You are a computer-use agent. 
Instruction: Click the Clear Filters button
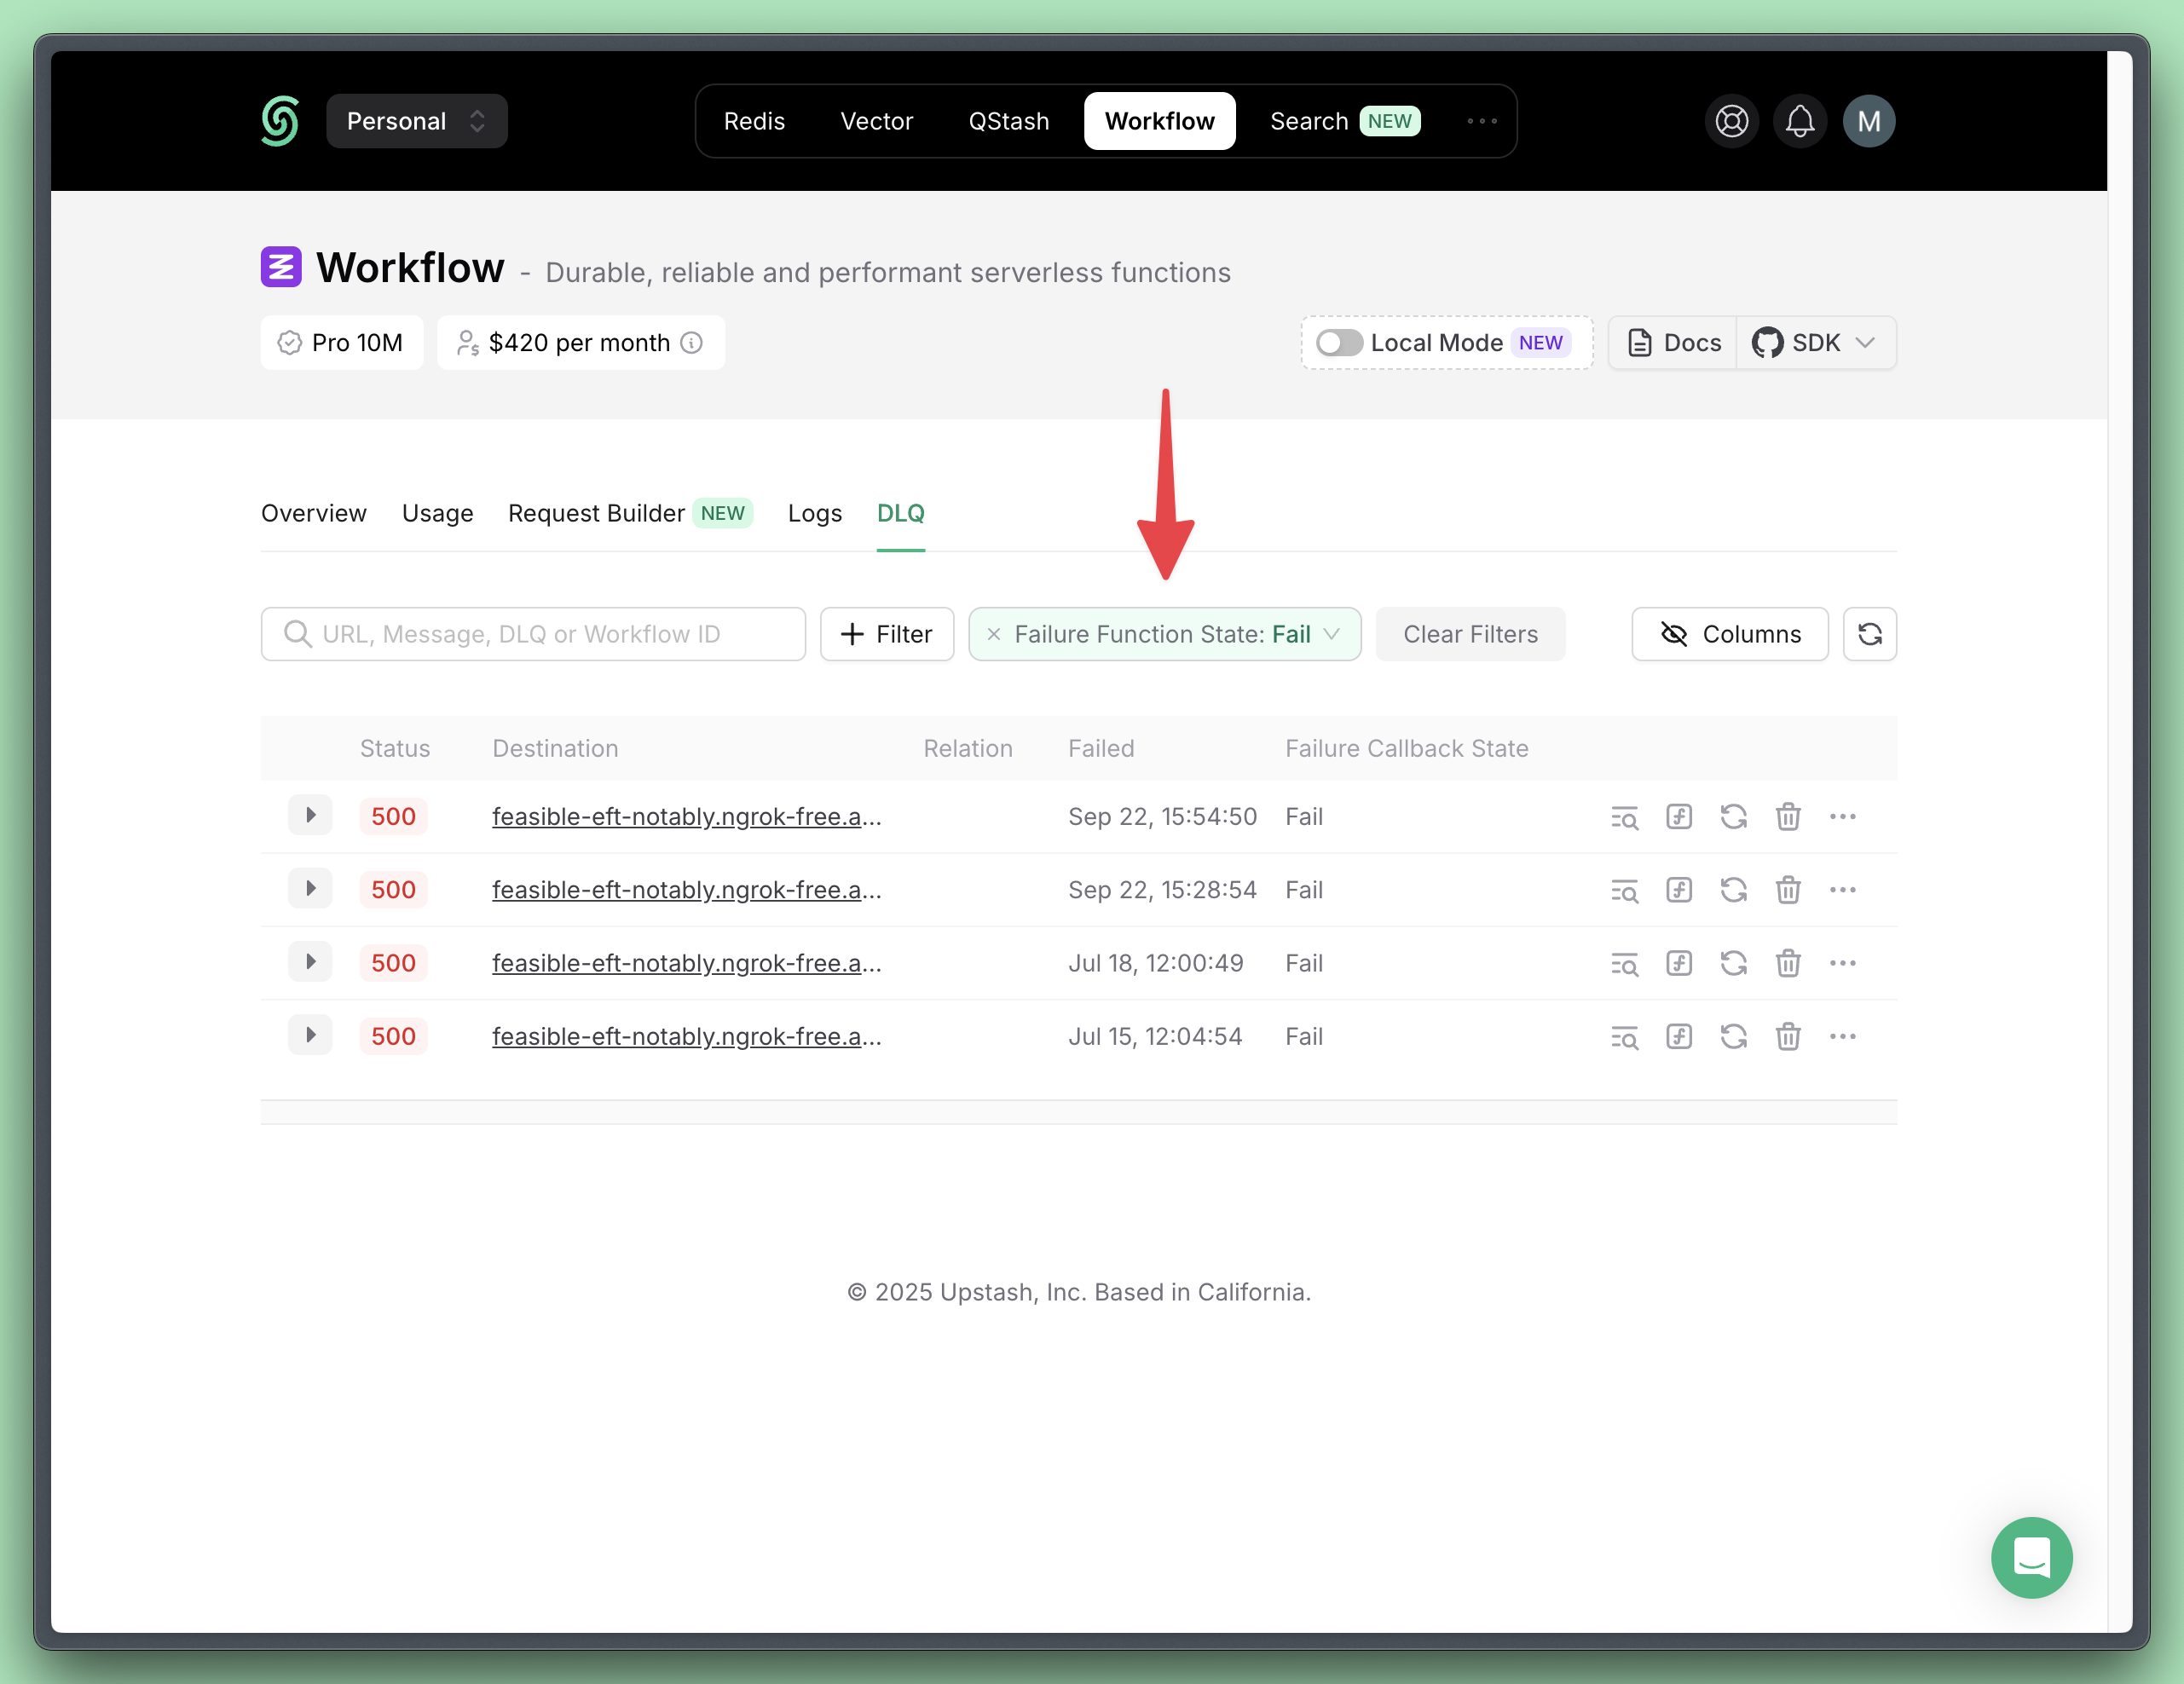click(x=1470, y=634)
